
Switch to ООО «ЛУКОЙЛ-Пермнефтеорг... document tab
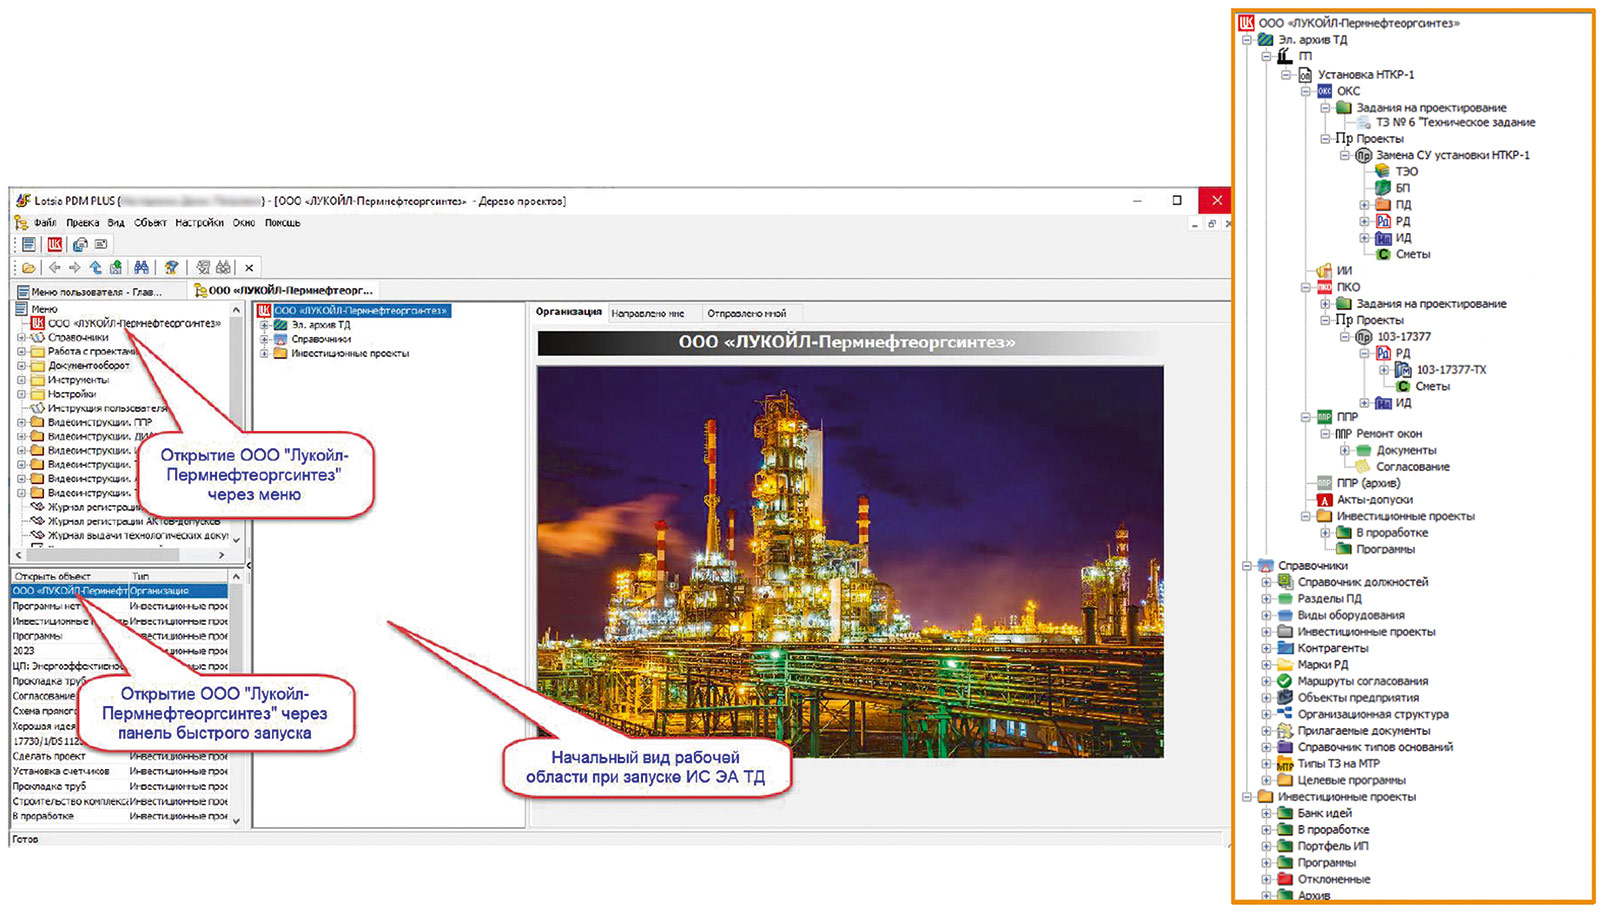283,291
